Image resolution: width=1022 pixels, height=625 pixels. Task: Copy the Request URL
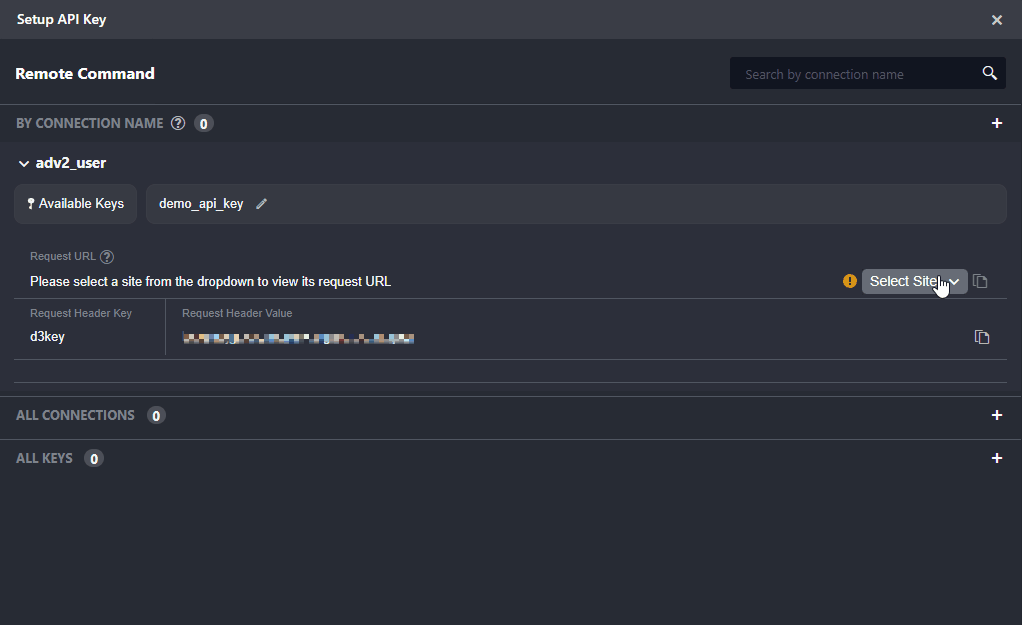coord(980,282)
